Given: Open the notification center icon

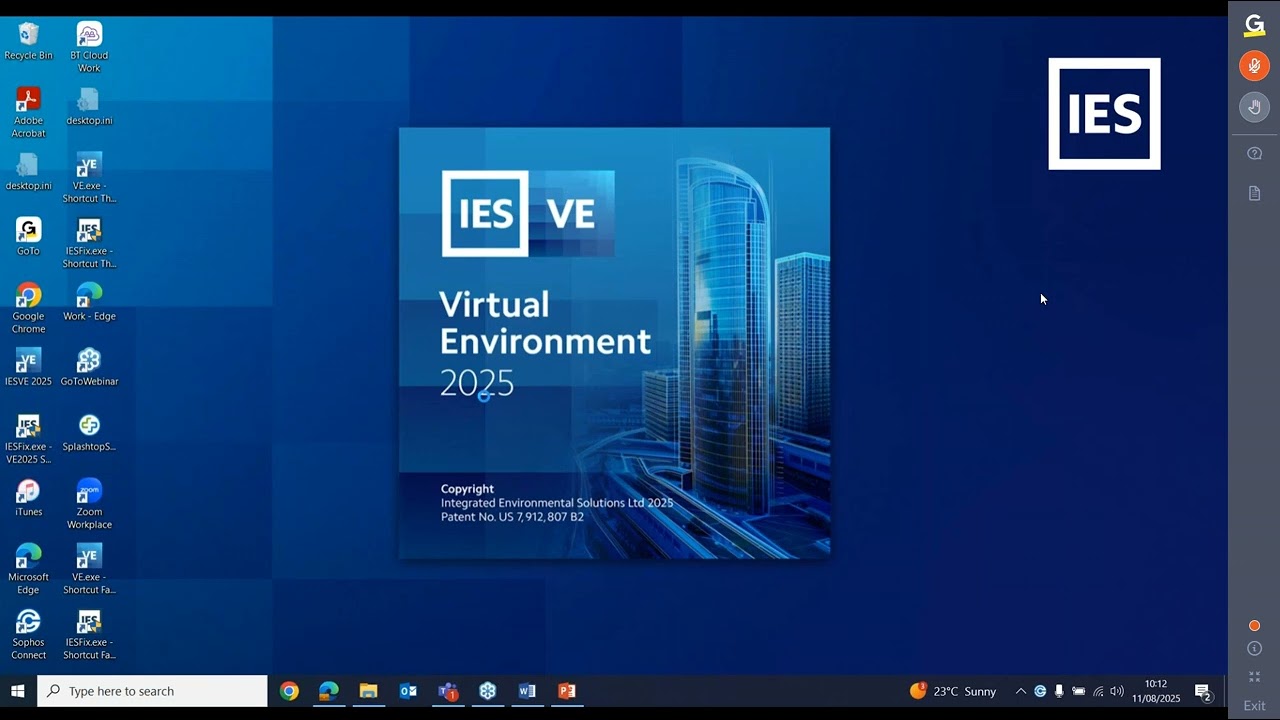Looking at the screenshot, I should (1203, 691).
